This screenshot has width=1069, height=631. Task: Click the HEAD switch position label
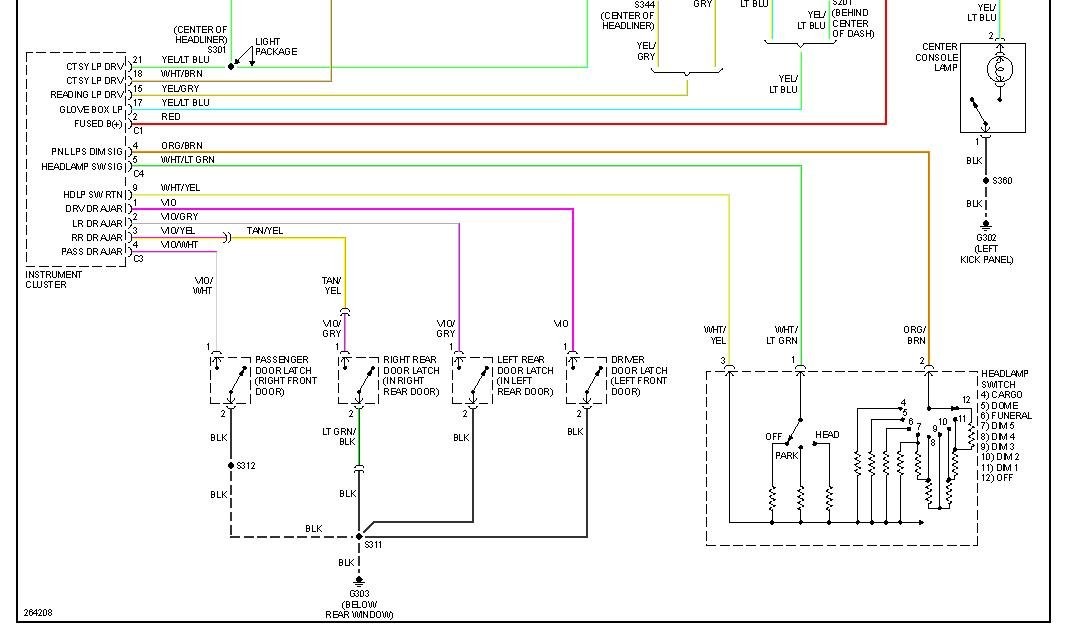coord(827,435)
